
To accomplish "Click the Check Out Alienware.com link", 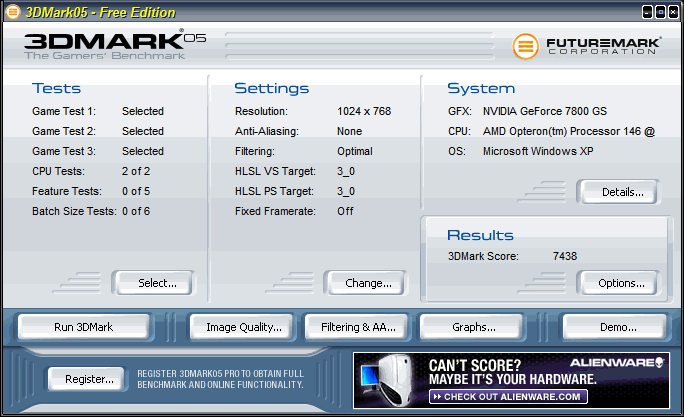I will tap(509, 396).
